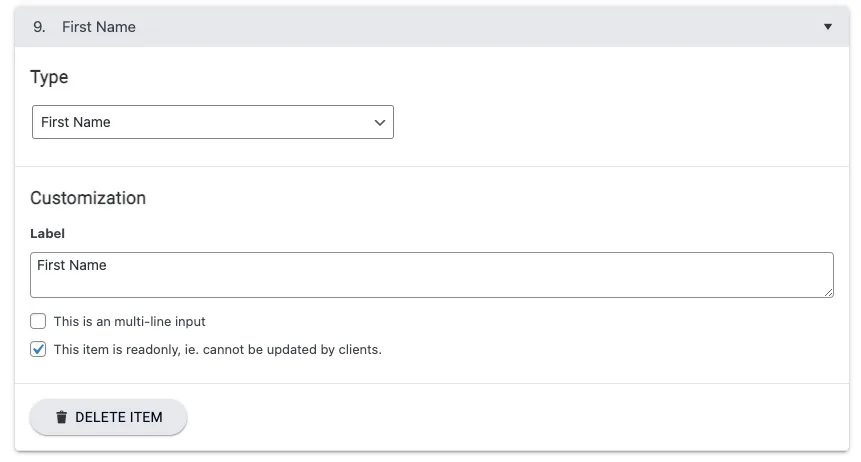Enable the multi-line input checkbox
This screenshot has width=861, height=462.
(x=38, y=322)
